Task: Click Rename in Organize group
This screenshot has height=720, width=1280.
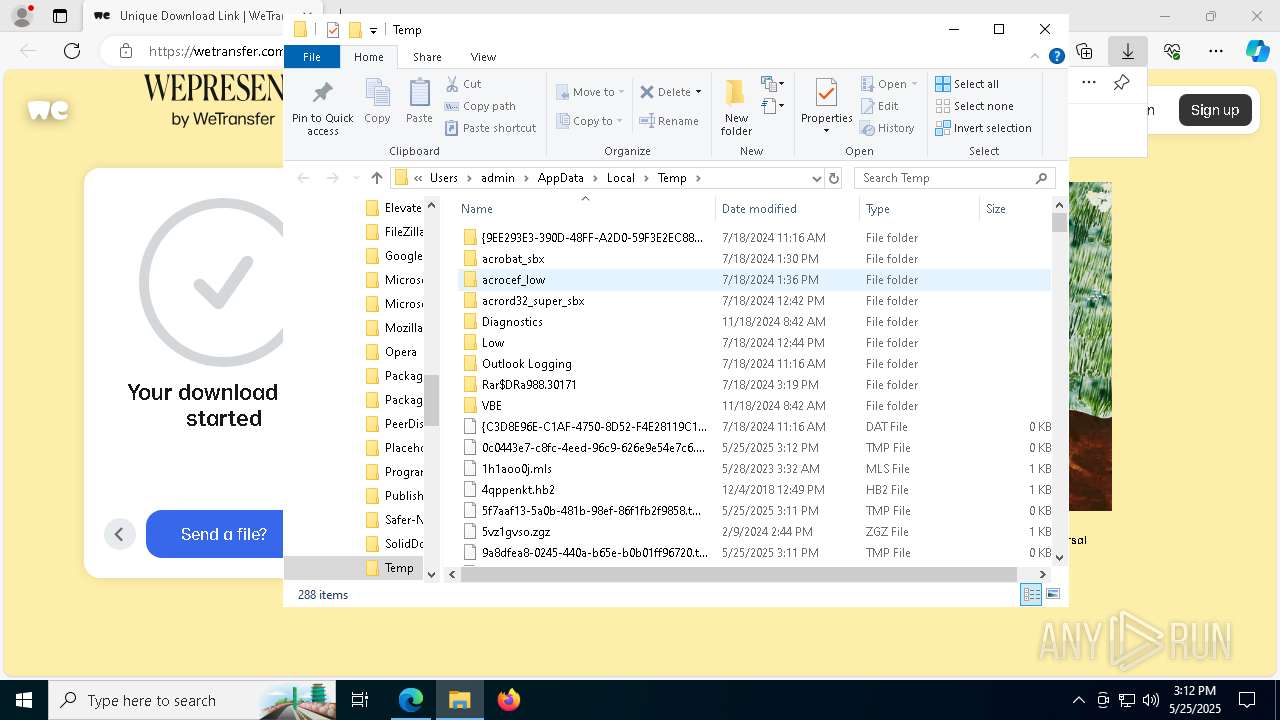Action: 669,121
